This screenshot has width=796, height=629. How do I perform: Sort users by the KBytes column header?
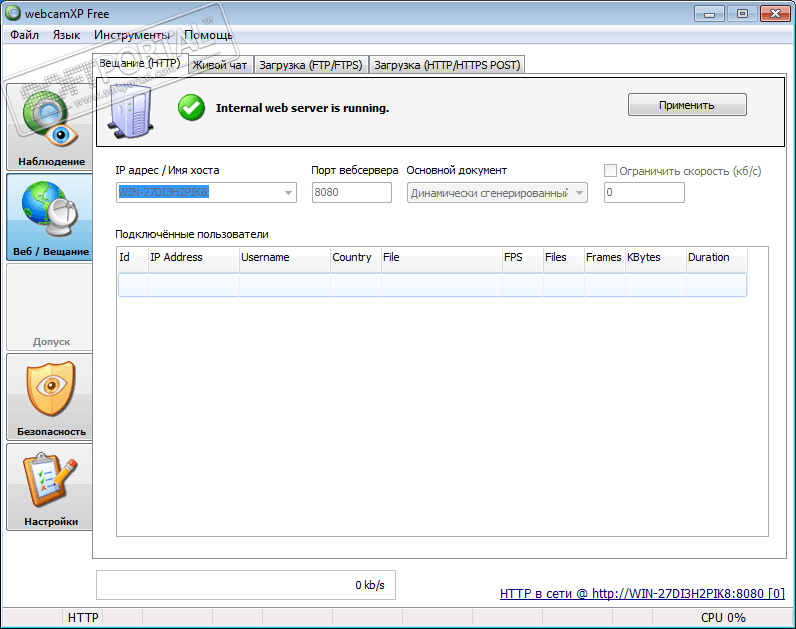click(656, 257)
